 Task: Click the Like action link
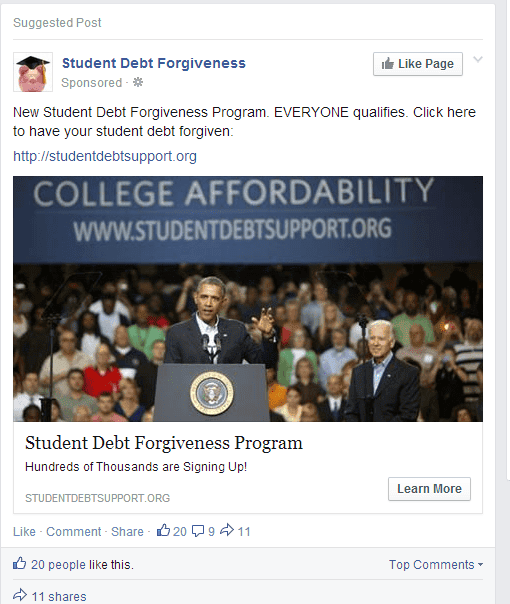click(24, 532)
